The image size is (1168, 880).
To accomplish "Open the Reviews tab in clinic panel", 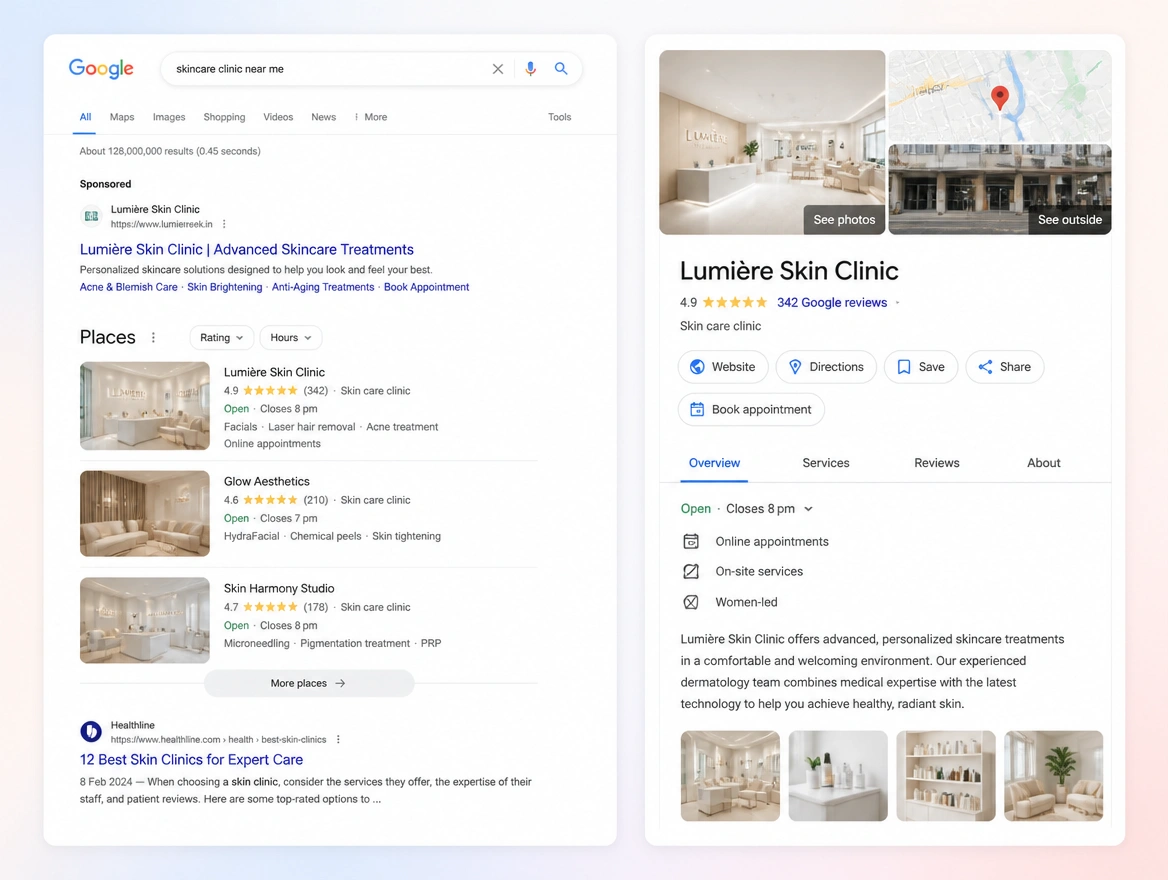I will click(936, 463).
